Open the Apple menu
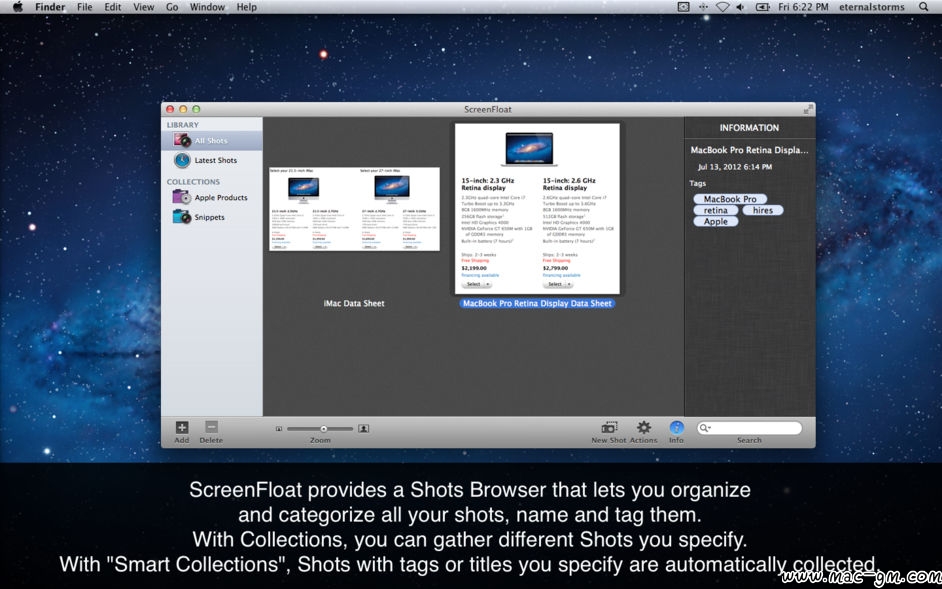The height and width of the screenshot is (589, 942). tap(17, 7)
